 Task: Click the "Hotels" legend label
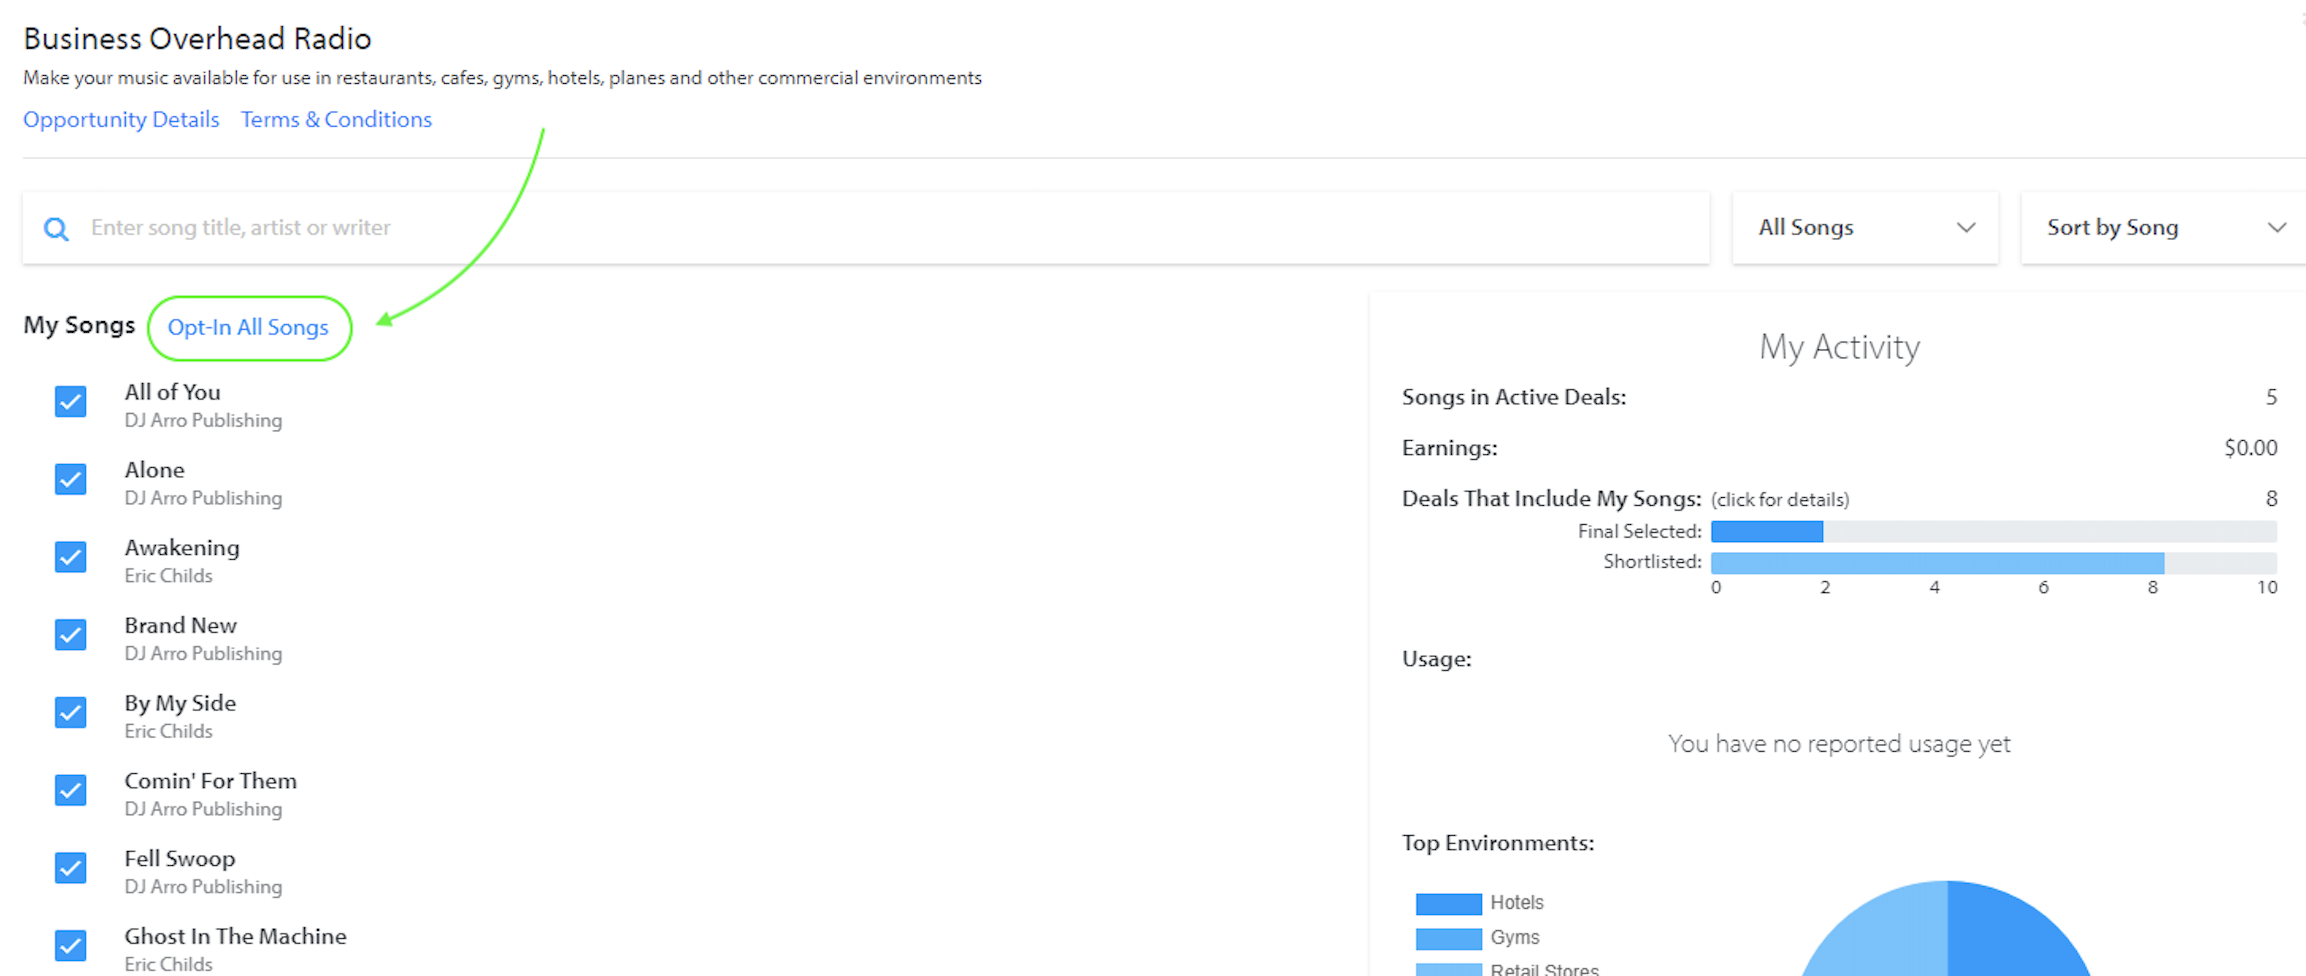click(x=1517, y=903)
